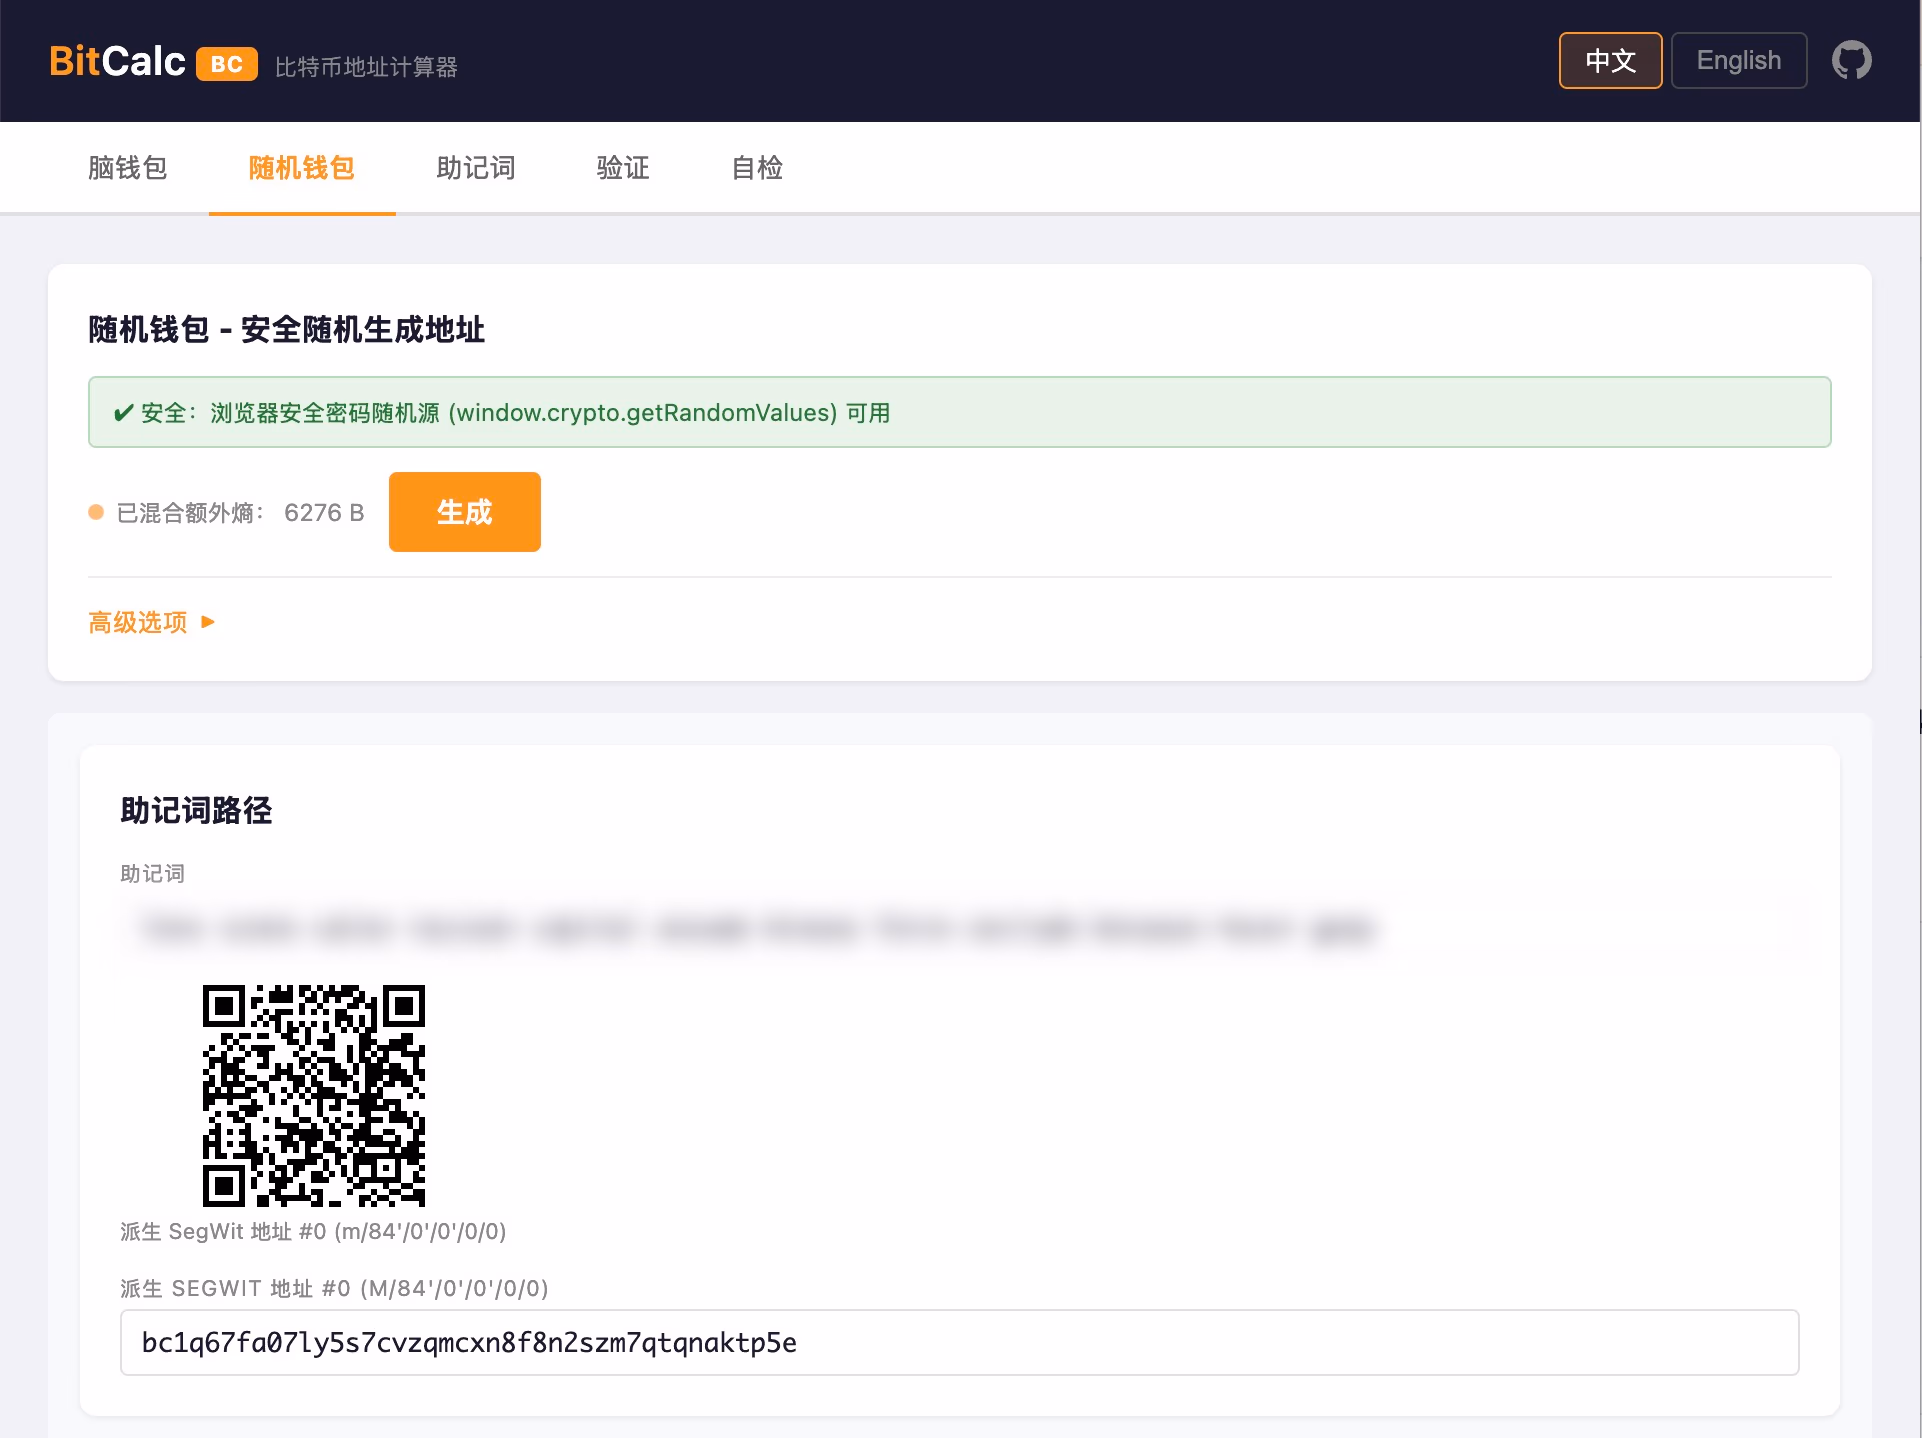Image resolution: width=1922 pixels, height=1438 pixels.
Task: Expand the 高级选项 section
Action: [x=152, y=622]
